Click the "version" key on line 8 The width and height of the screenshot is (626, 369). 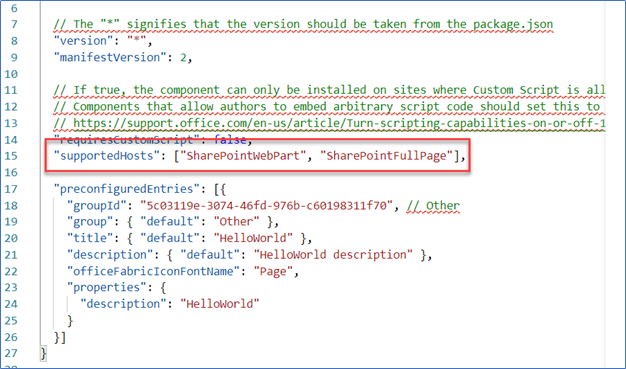(83, 41)
